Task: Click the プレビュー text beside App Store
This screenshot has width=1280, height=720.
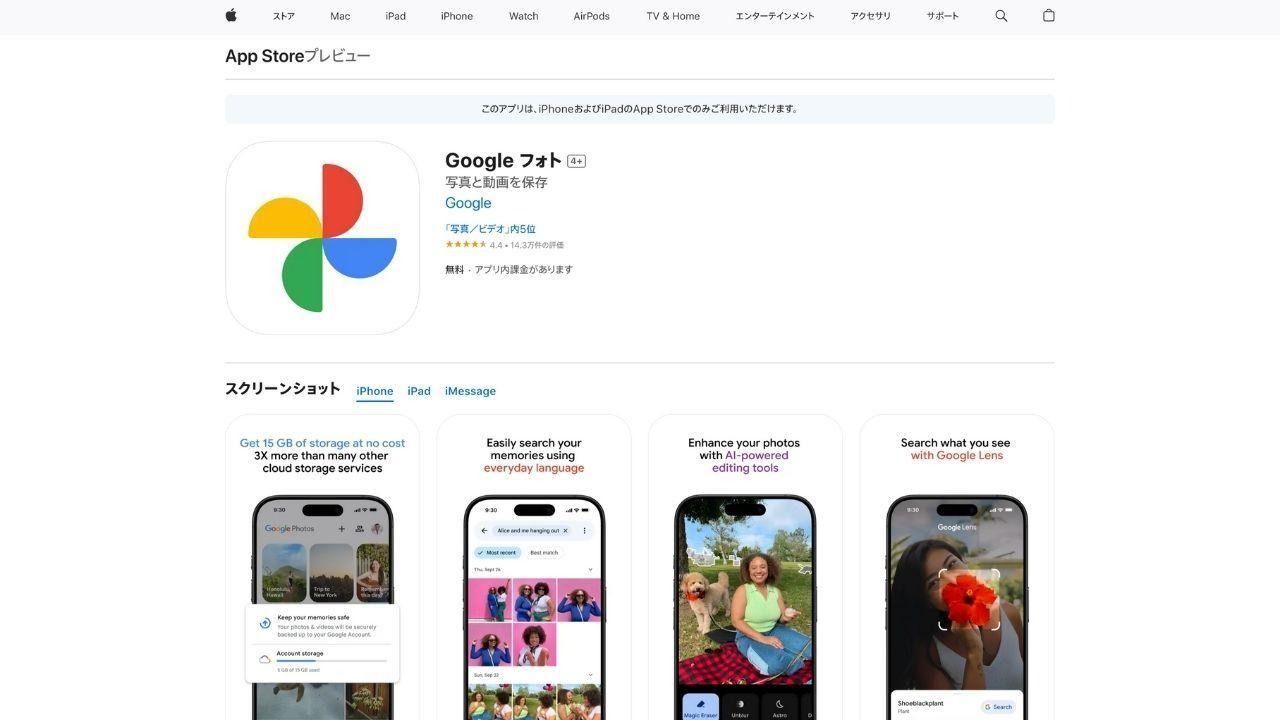Action: pyautogui.click(x=337, y=56)
